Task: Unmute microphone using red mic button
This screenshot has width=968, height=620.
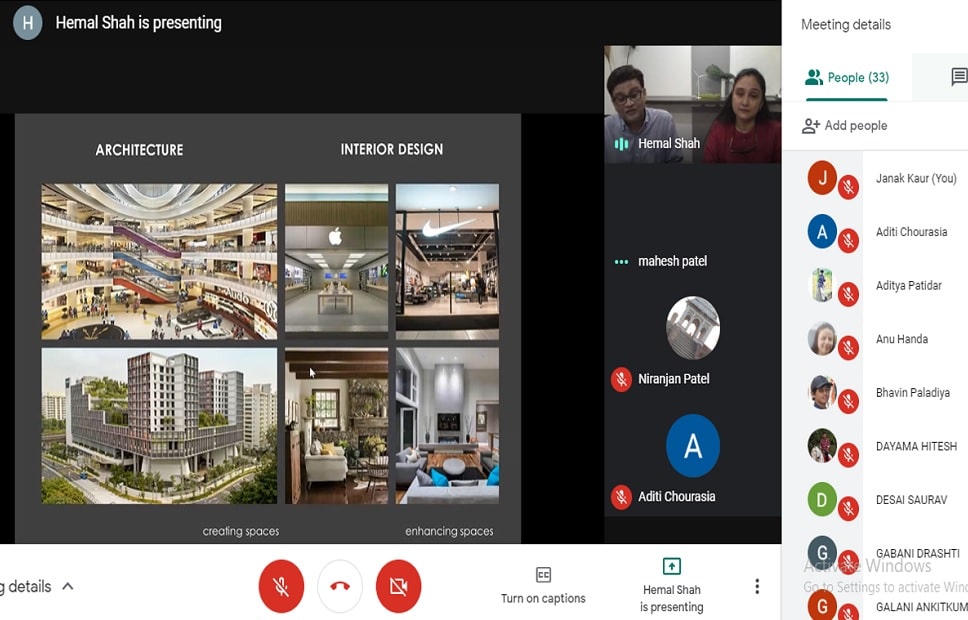Action: point(281,586)
